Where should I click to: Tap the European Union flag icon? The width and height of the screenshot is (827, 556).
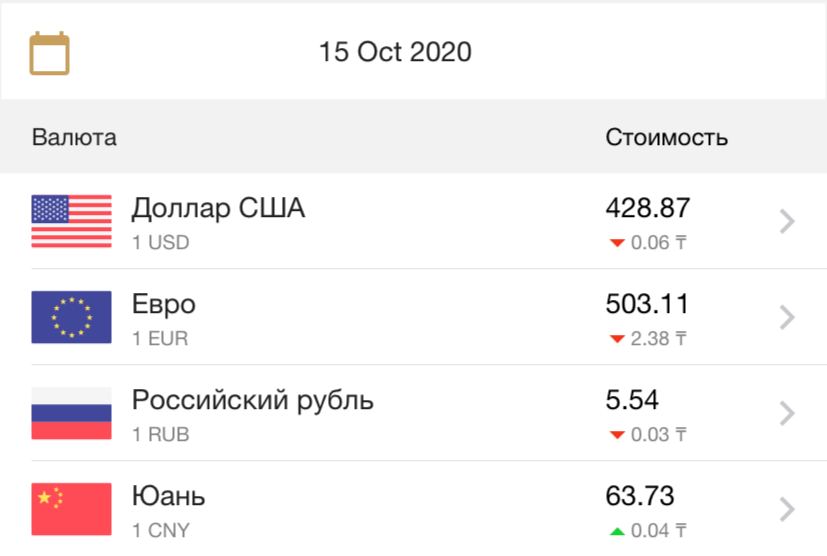[x=71, y=317]
